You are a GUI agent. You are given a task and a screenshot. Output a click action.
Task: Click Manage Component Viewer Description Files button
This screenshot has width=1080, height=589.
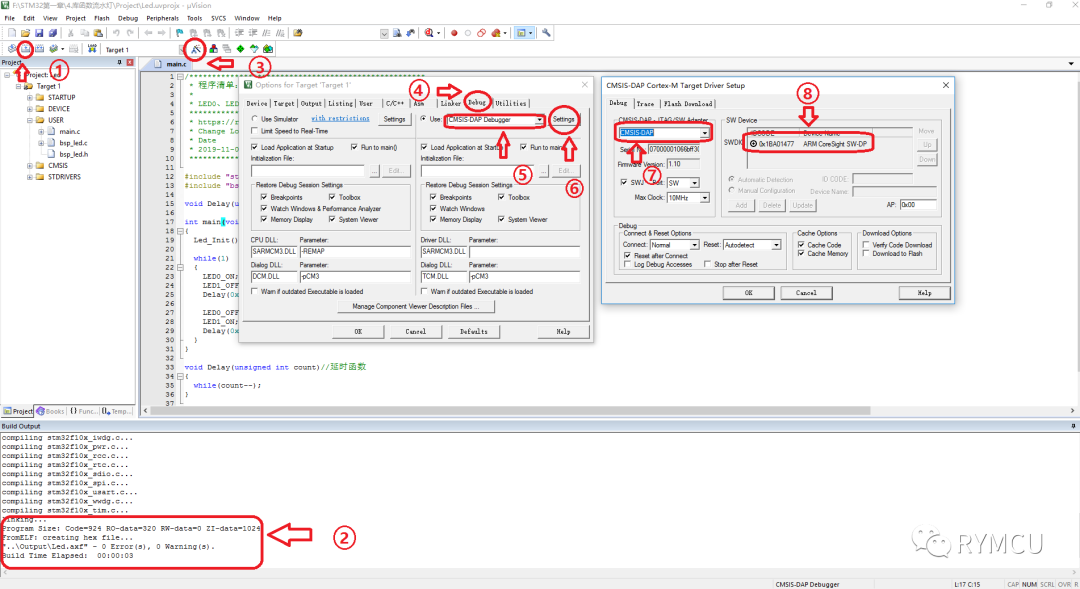(417, 307)
